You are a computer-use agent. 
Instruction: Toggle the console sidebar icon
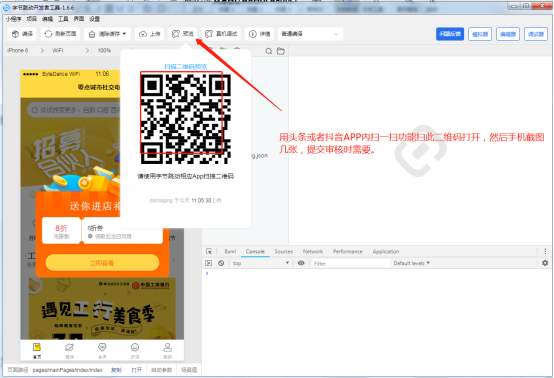pyautogui.click(x=209, y=263)
